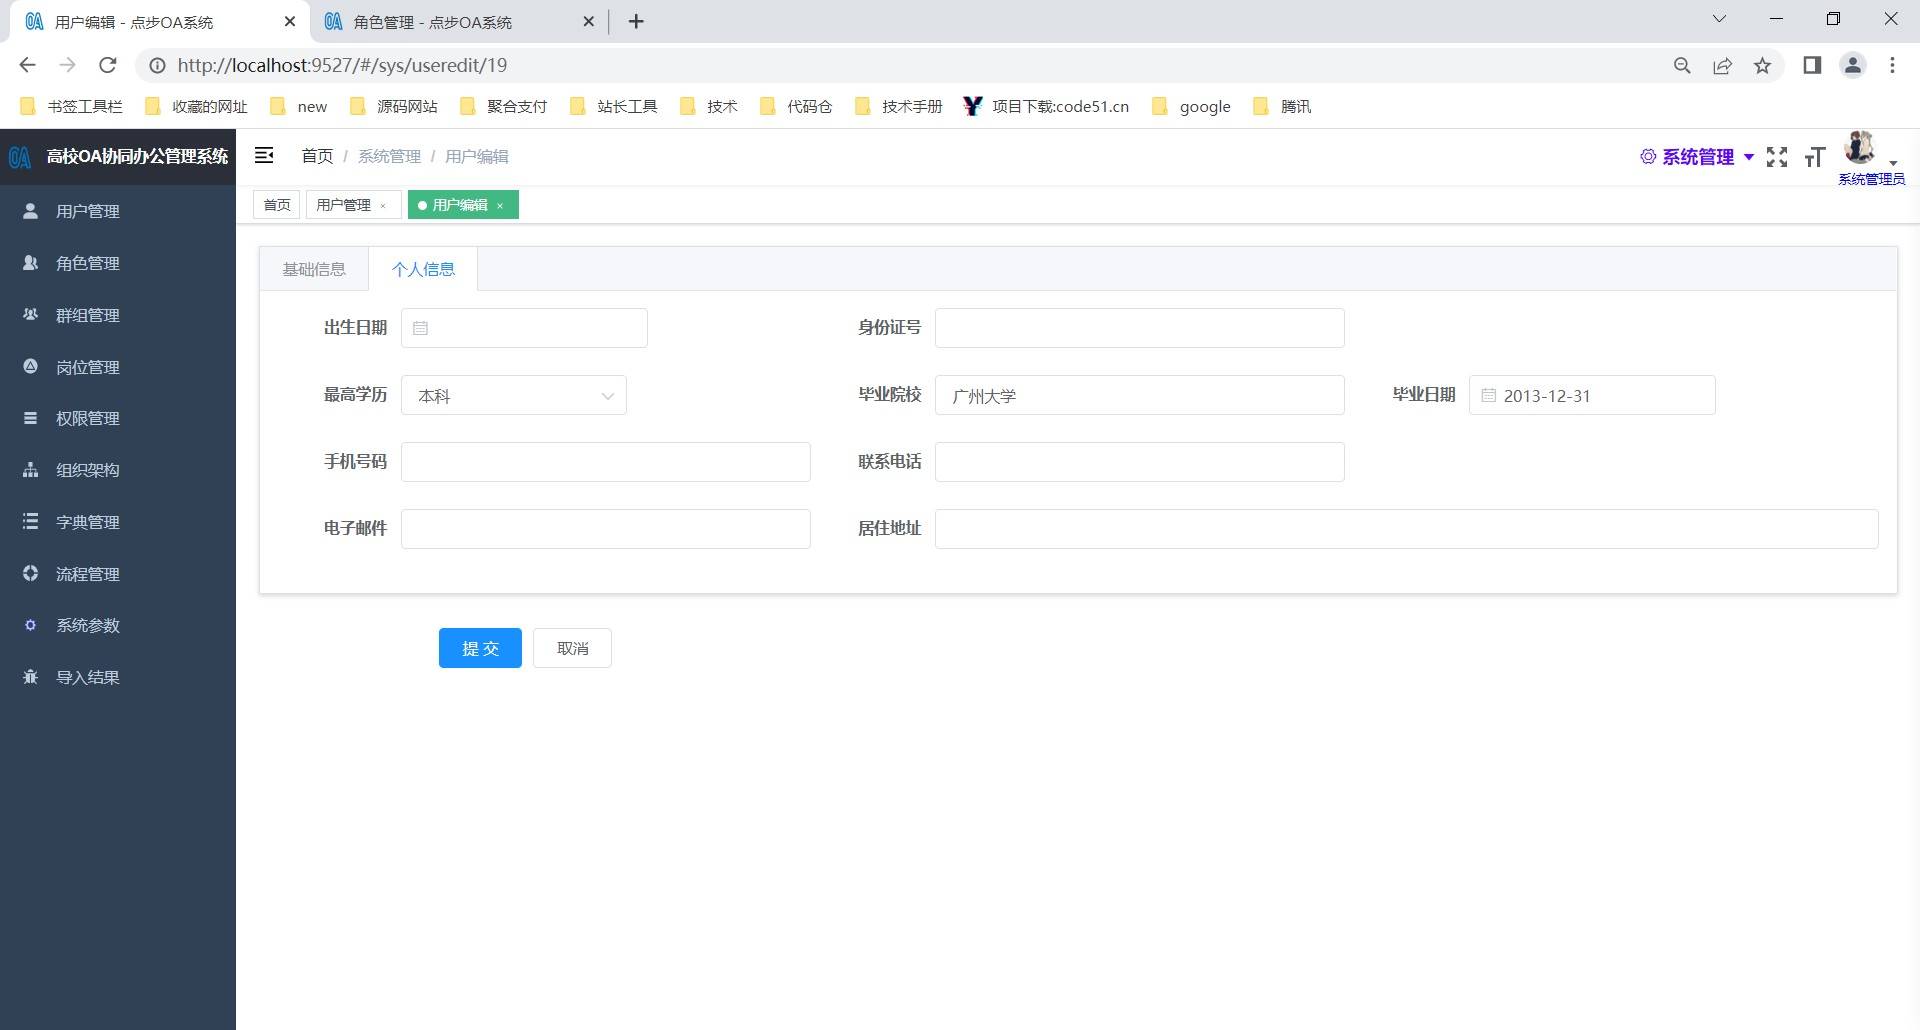Click the browser reload icon

[108, 65]
